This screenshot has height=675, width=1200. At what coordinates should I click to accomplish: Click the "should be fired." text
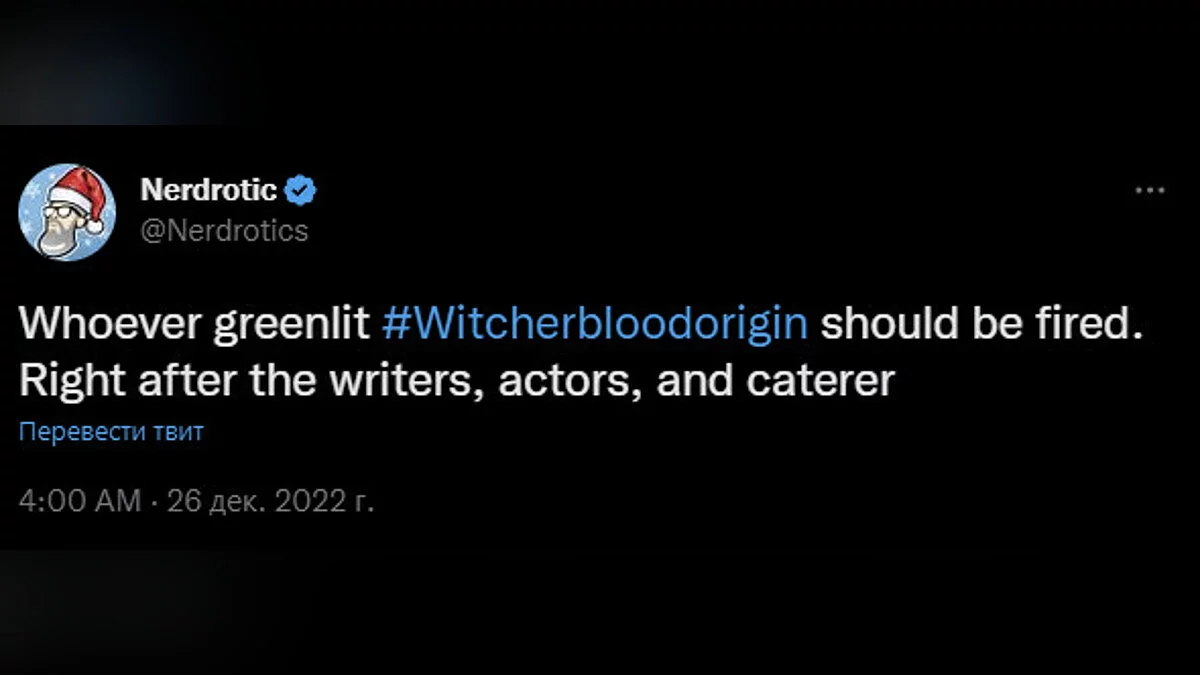click(980, 325)
